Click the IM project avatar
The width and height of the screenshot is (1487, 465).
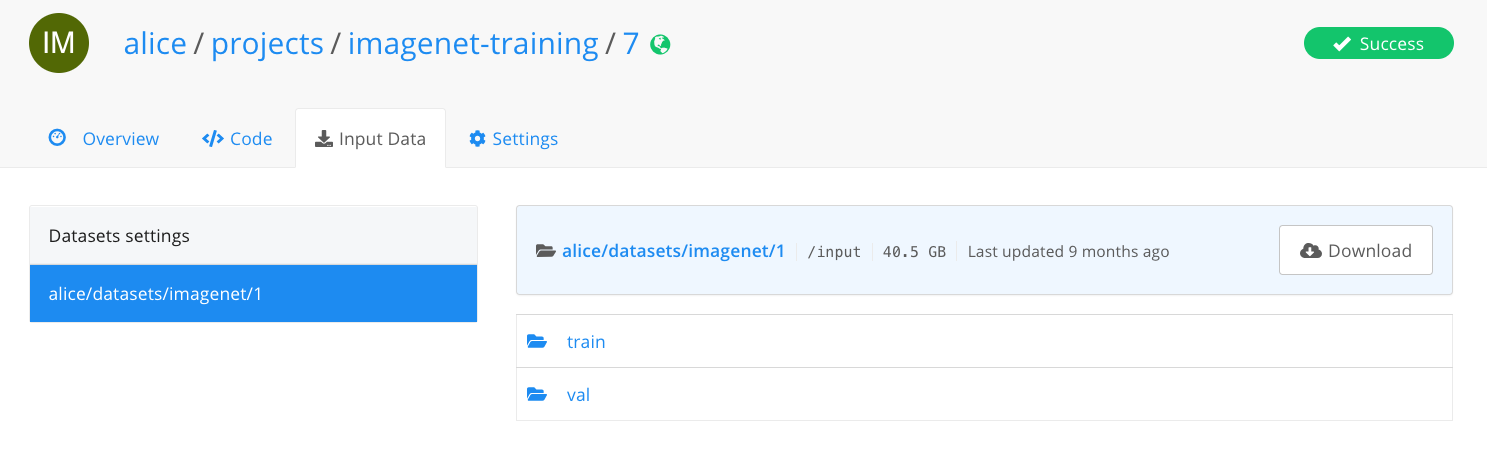pos(59,43)
